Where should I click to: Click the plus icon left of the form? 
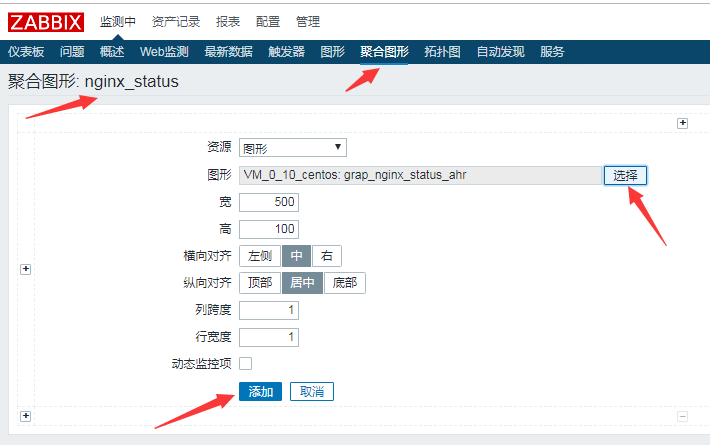click(x=25, y=269)
